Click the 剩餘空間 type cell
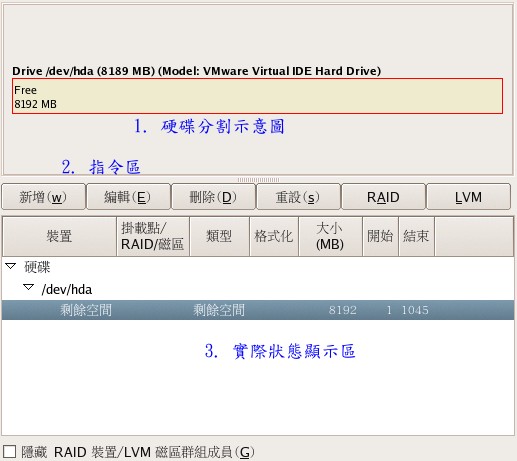This screenshot has width=517, height=461. pyautogui.click(x=219, y=310)
